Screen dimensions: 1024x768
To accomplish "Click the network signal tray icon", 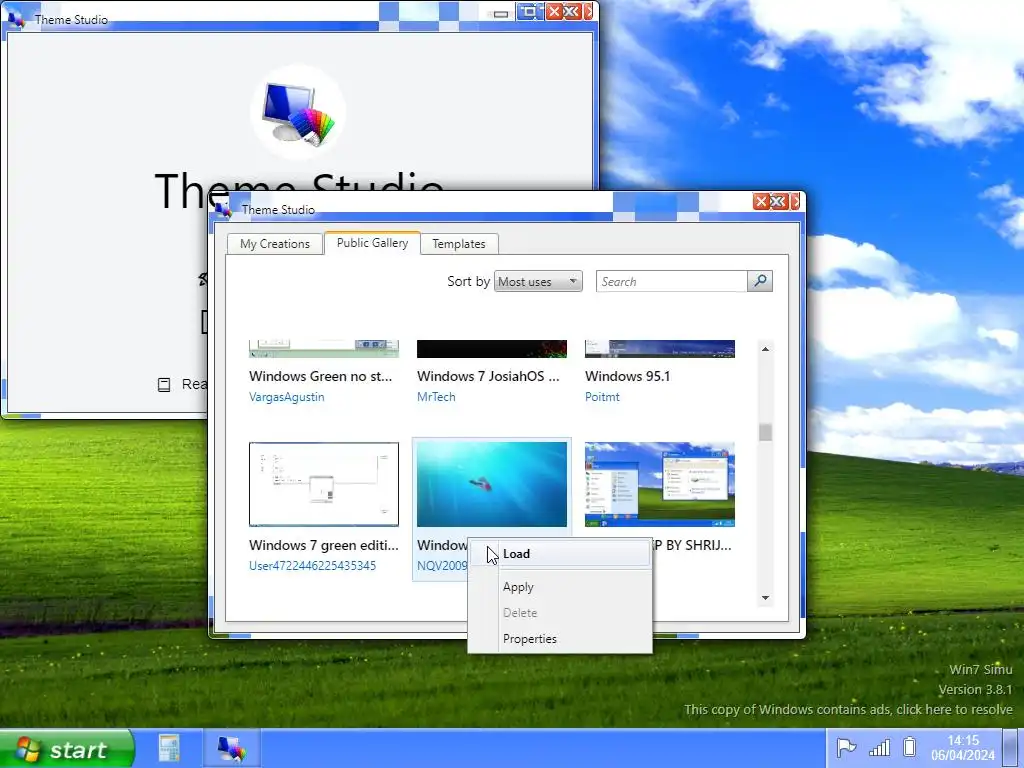I will pyautogui.click(x=879, y=747).
